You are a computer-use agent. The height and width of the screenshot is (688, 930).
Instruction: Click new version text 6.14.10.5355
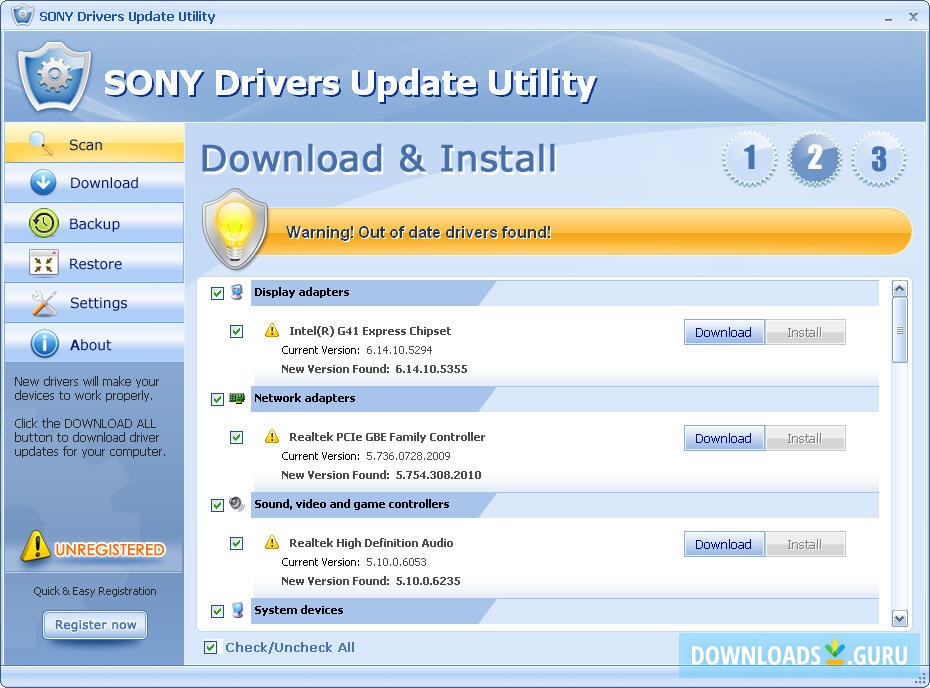click(x=431, y=369)
